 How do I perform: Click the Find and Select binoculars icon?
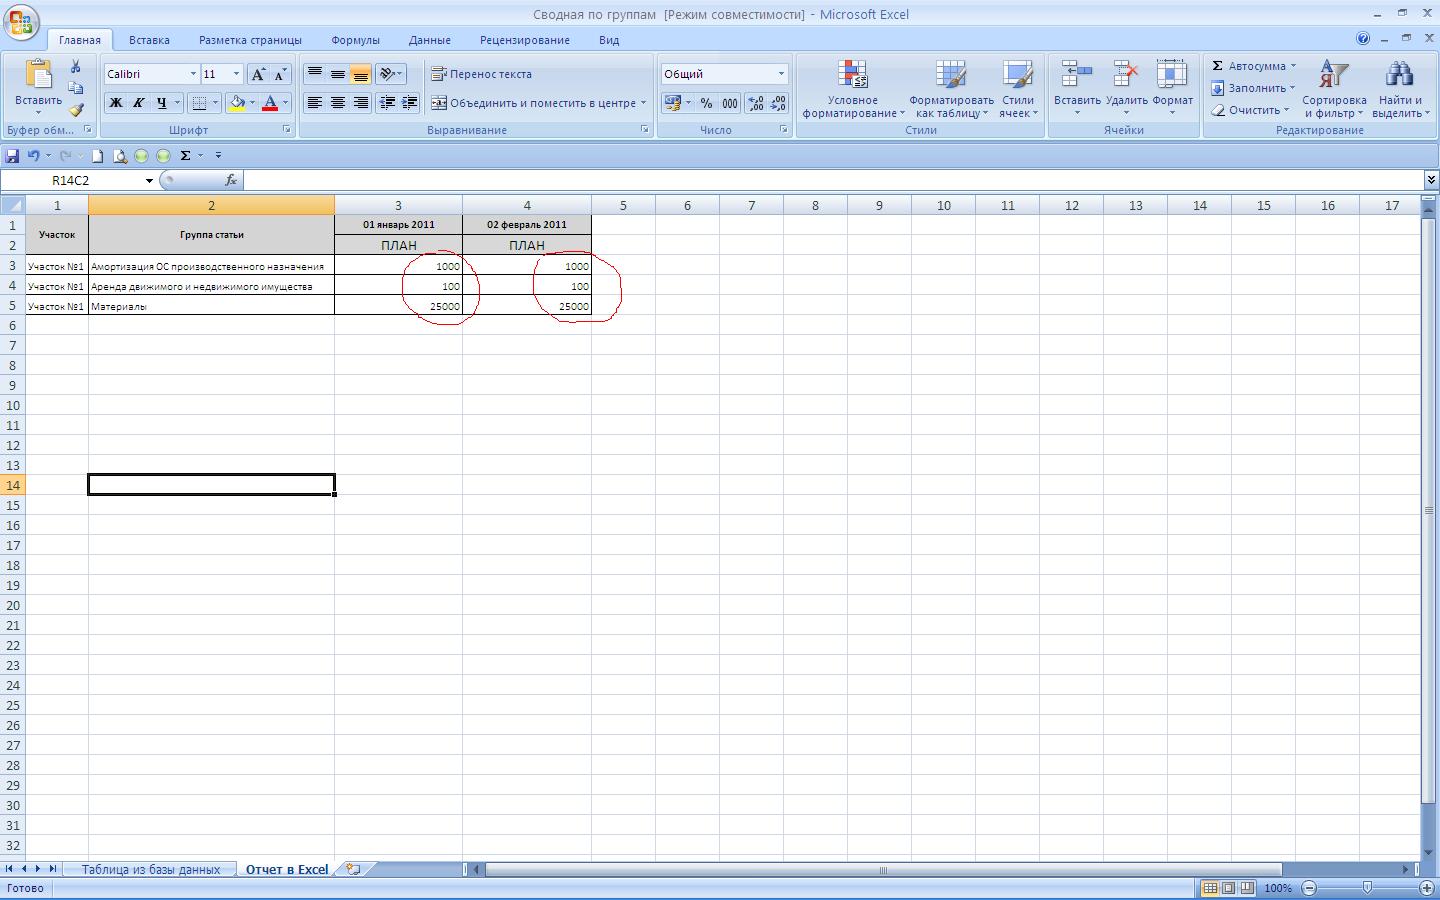(x=1399, y=88)
